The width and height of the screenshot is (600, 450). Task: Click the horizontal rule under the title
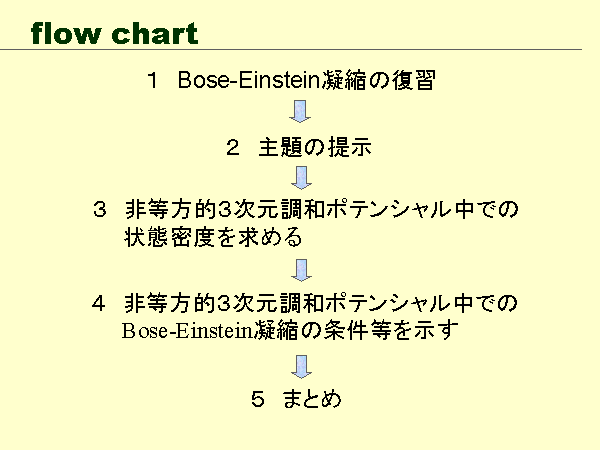300,50
